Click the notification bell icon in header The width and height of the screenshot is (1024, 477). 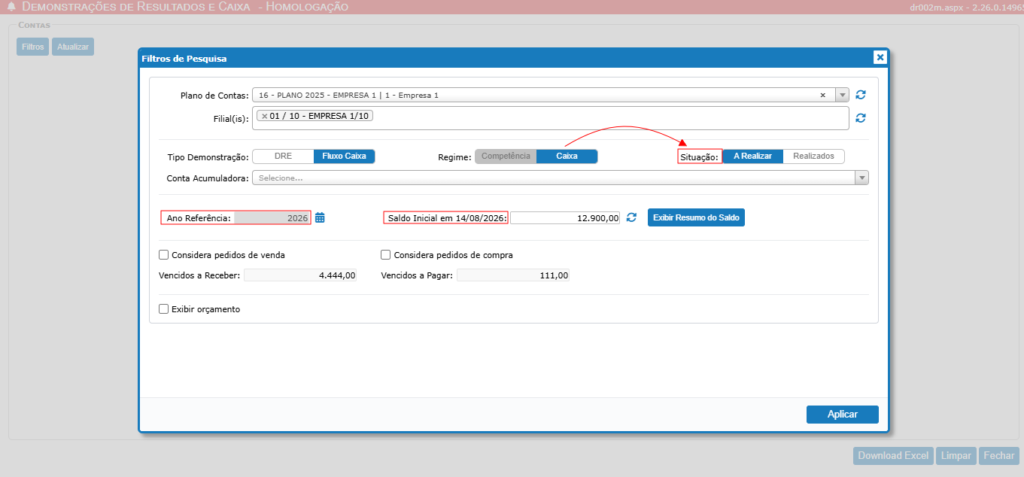(10, 7)
